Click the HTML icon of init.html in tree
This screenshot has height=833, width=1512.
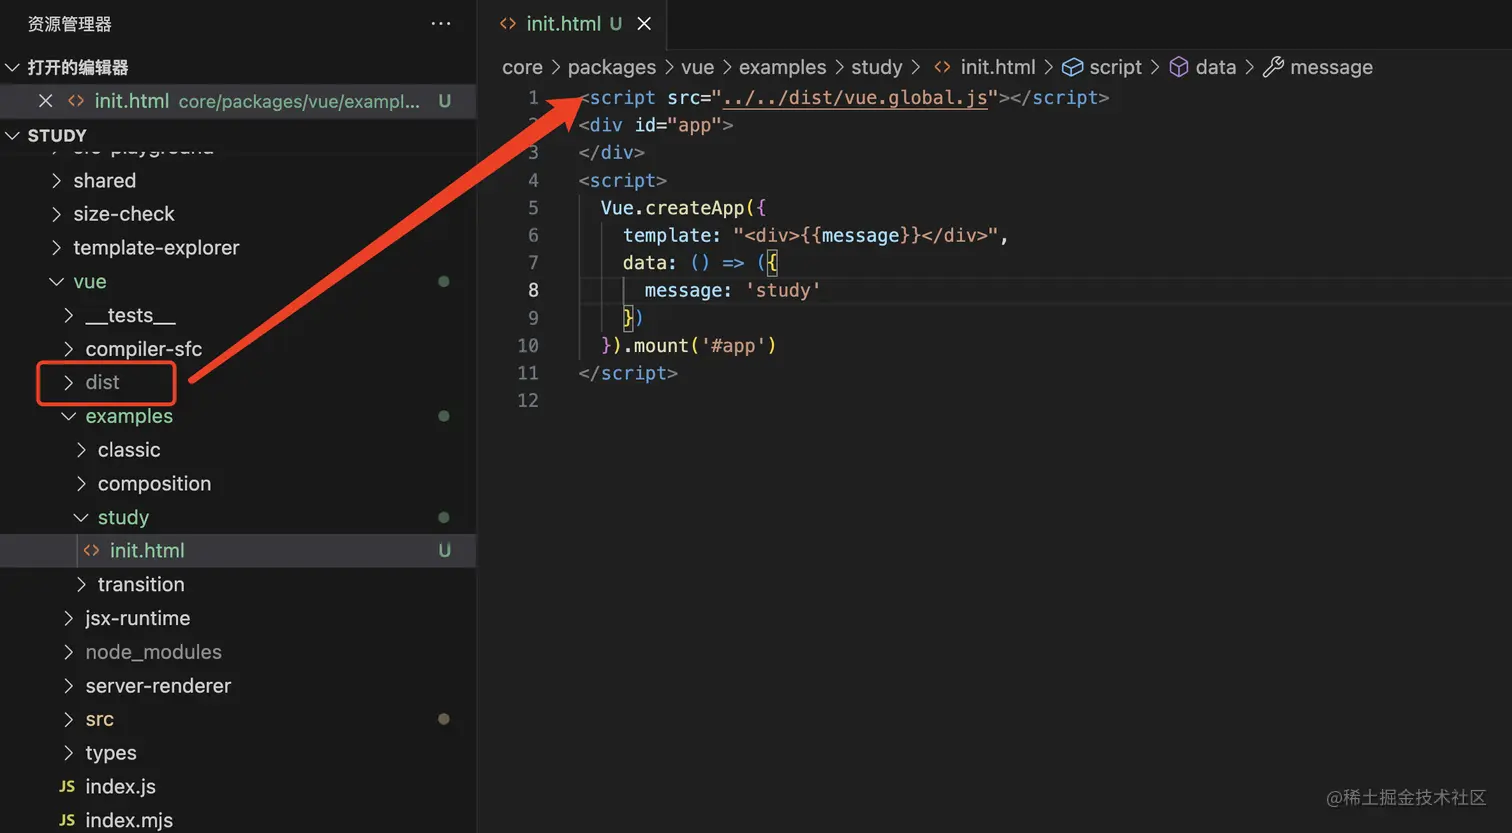(91, 551)
